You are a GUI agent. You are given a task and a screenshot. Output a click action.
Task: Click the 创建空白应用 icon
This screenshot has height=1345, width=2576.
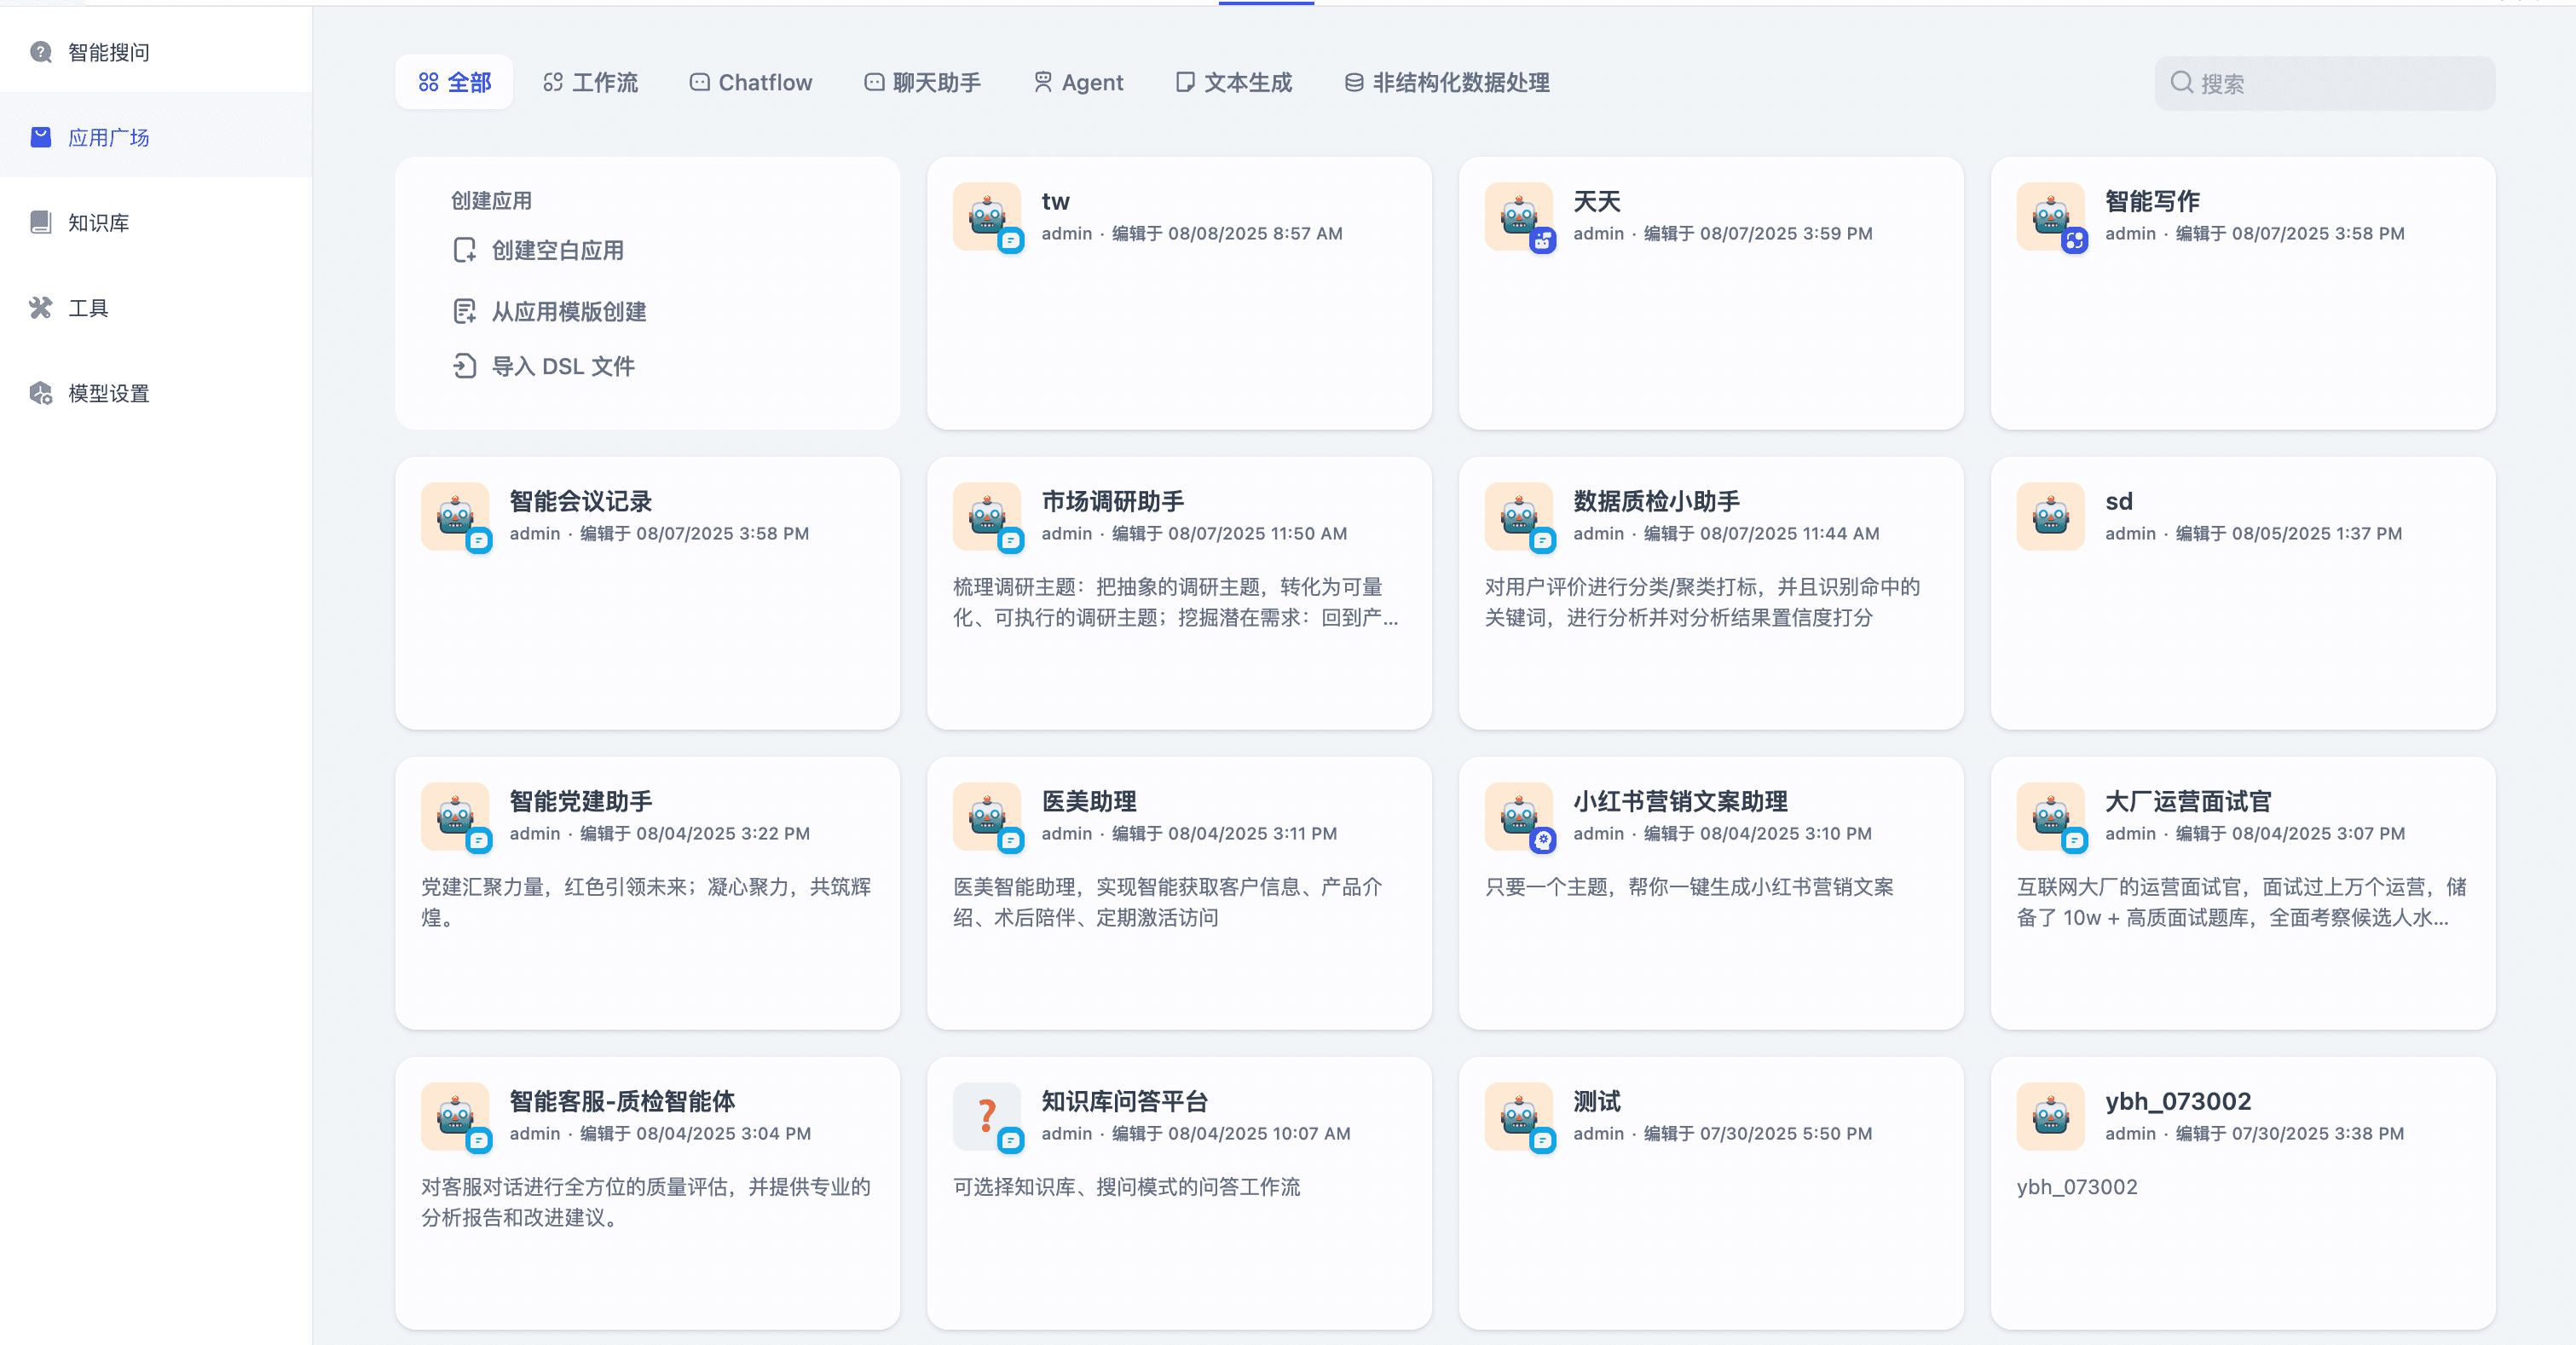464,250
